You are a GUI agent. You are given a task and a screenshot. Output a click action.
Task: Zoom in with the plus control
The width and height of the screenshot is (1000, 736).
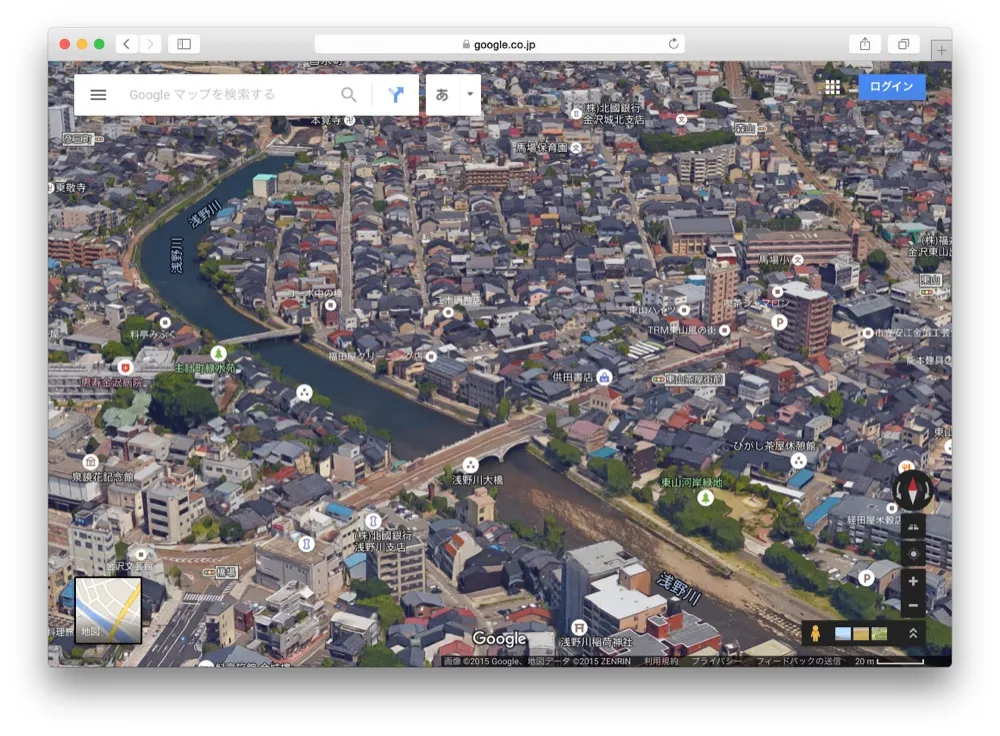click(x=913, y=581)
